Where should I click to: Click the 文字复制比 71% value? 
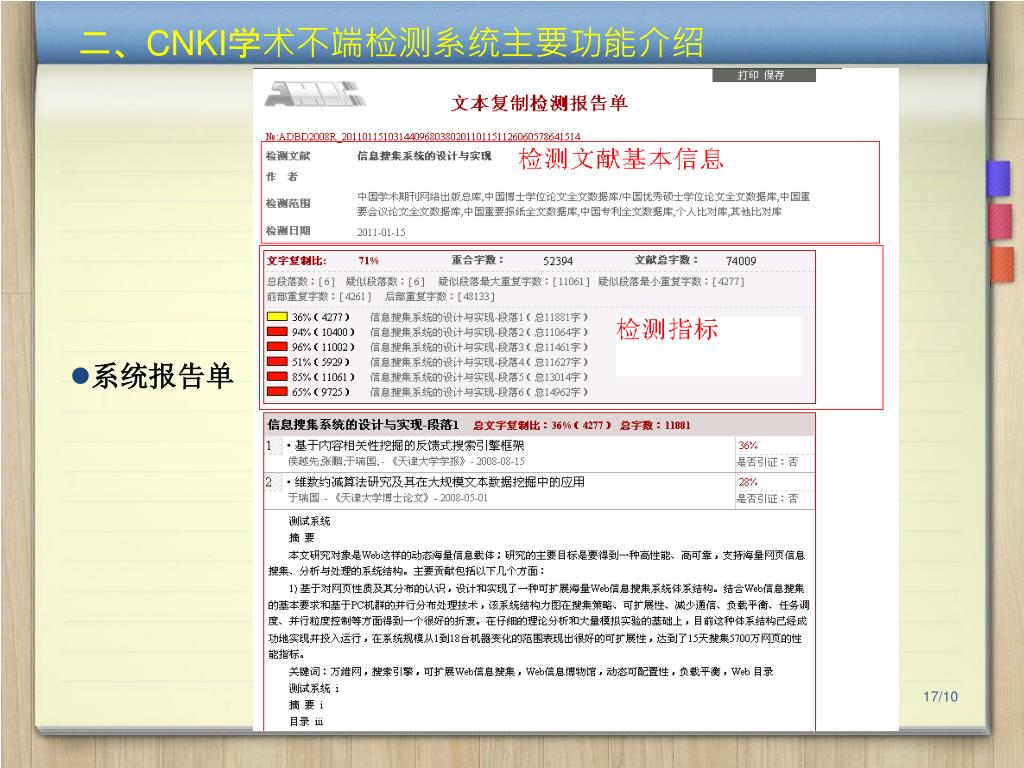(368, 261)
